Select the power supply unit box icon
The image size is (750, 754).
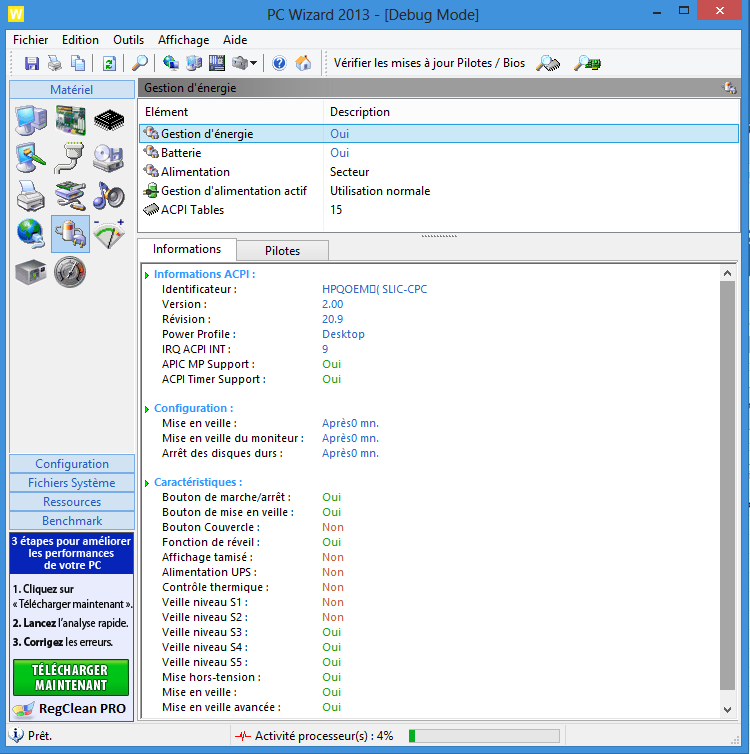(x=31, y=272)
